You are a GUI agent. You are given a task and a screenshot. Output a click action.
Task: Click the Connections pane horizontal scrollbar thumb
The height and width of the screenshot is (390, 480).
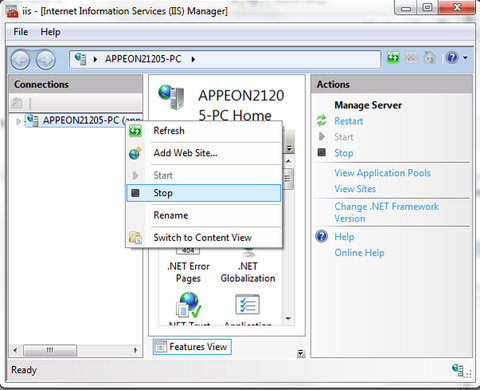point(50,350)
